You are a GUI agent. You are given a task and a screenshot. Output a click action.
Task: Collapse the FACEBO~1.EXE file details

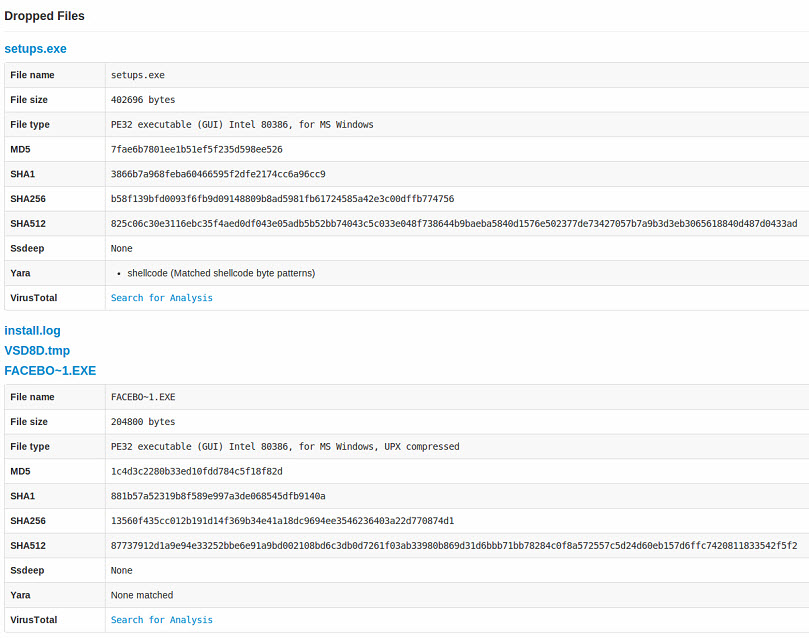tap(50, 371)
